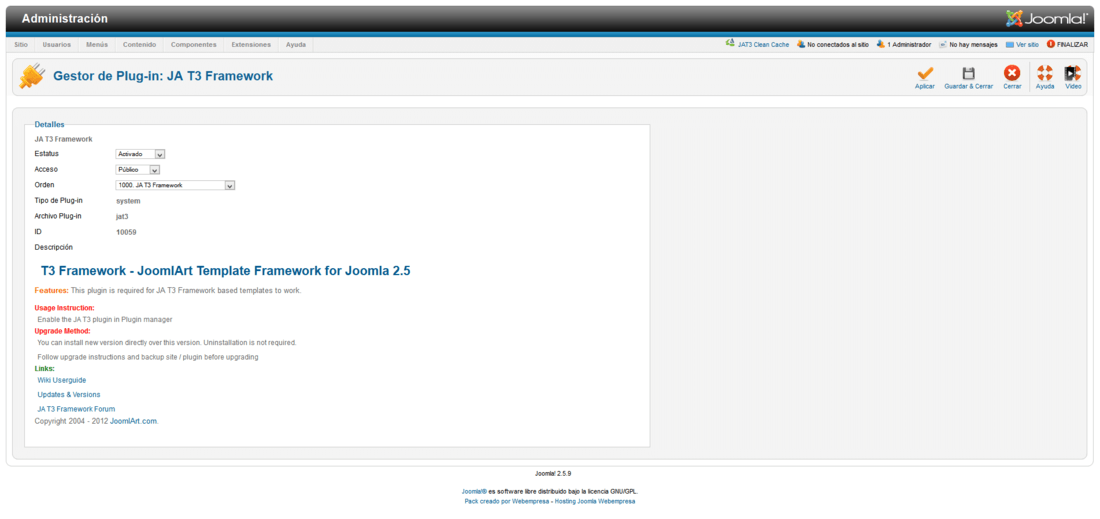
Task: Click the Hosting Joomla Webempresa link
Action: coord(595,501)
